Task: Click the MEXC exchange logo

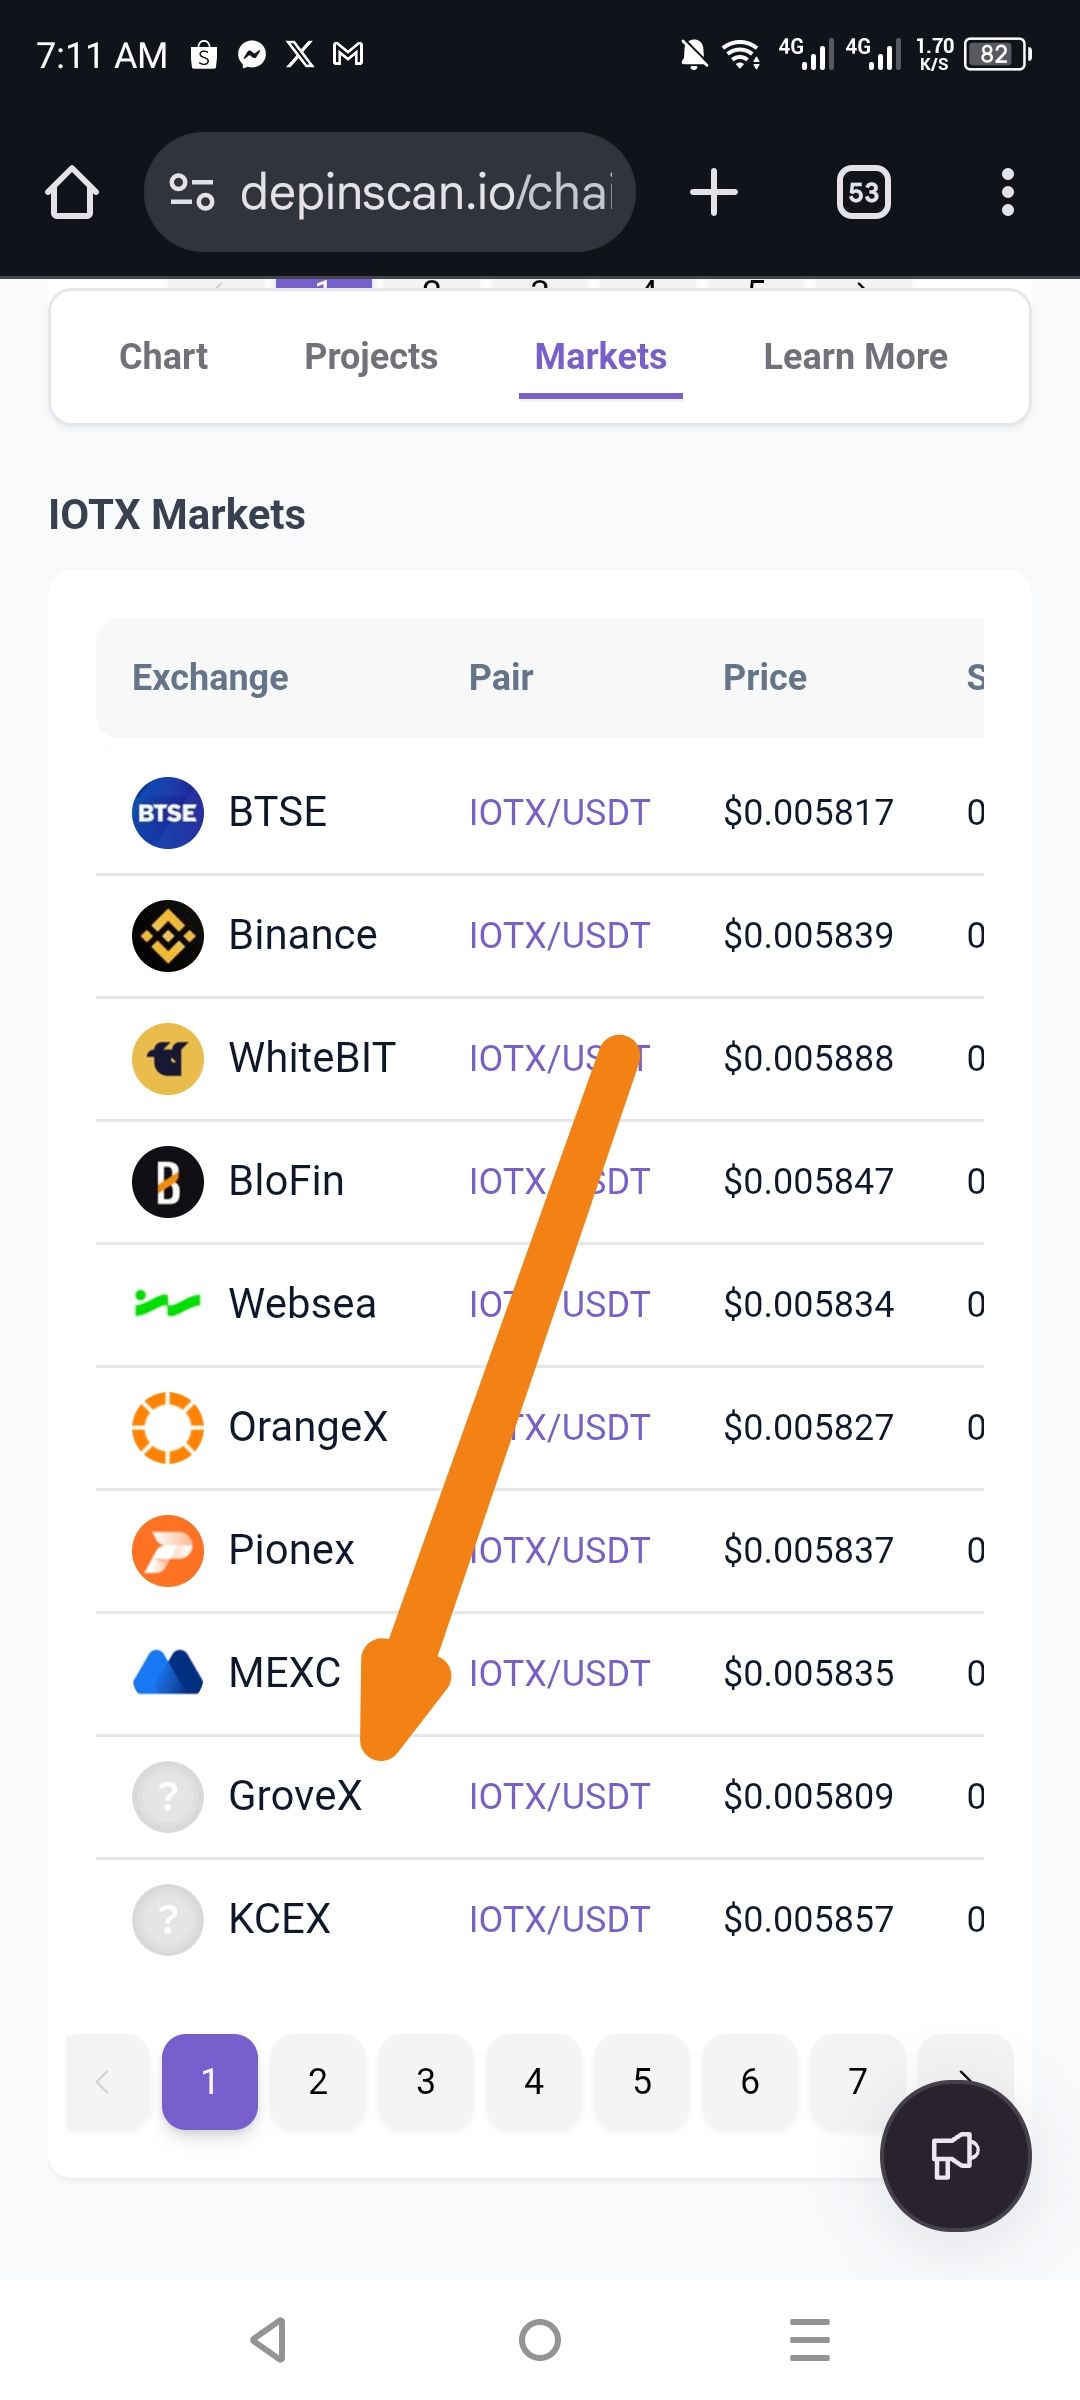Action: [168, 1673]
